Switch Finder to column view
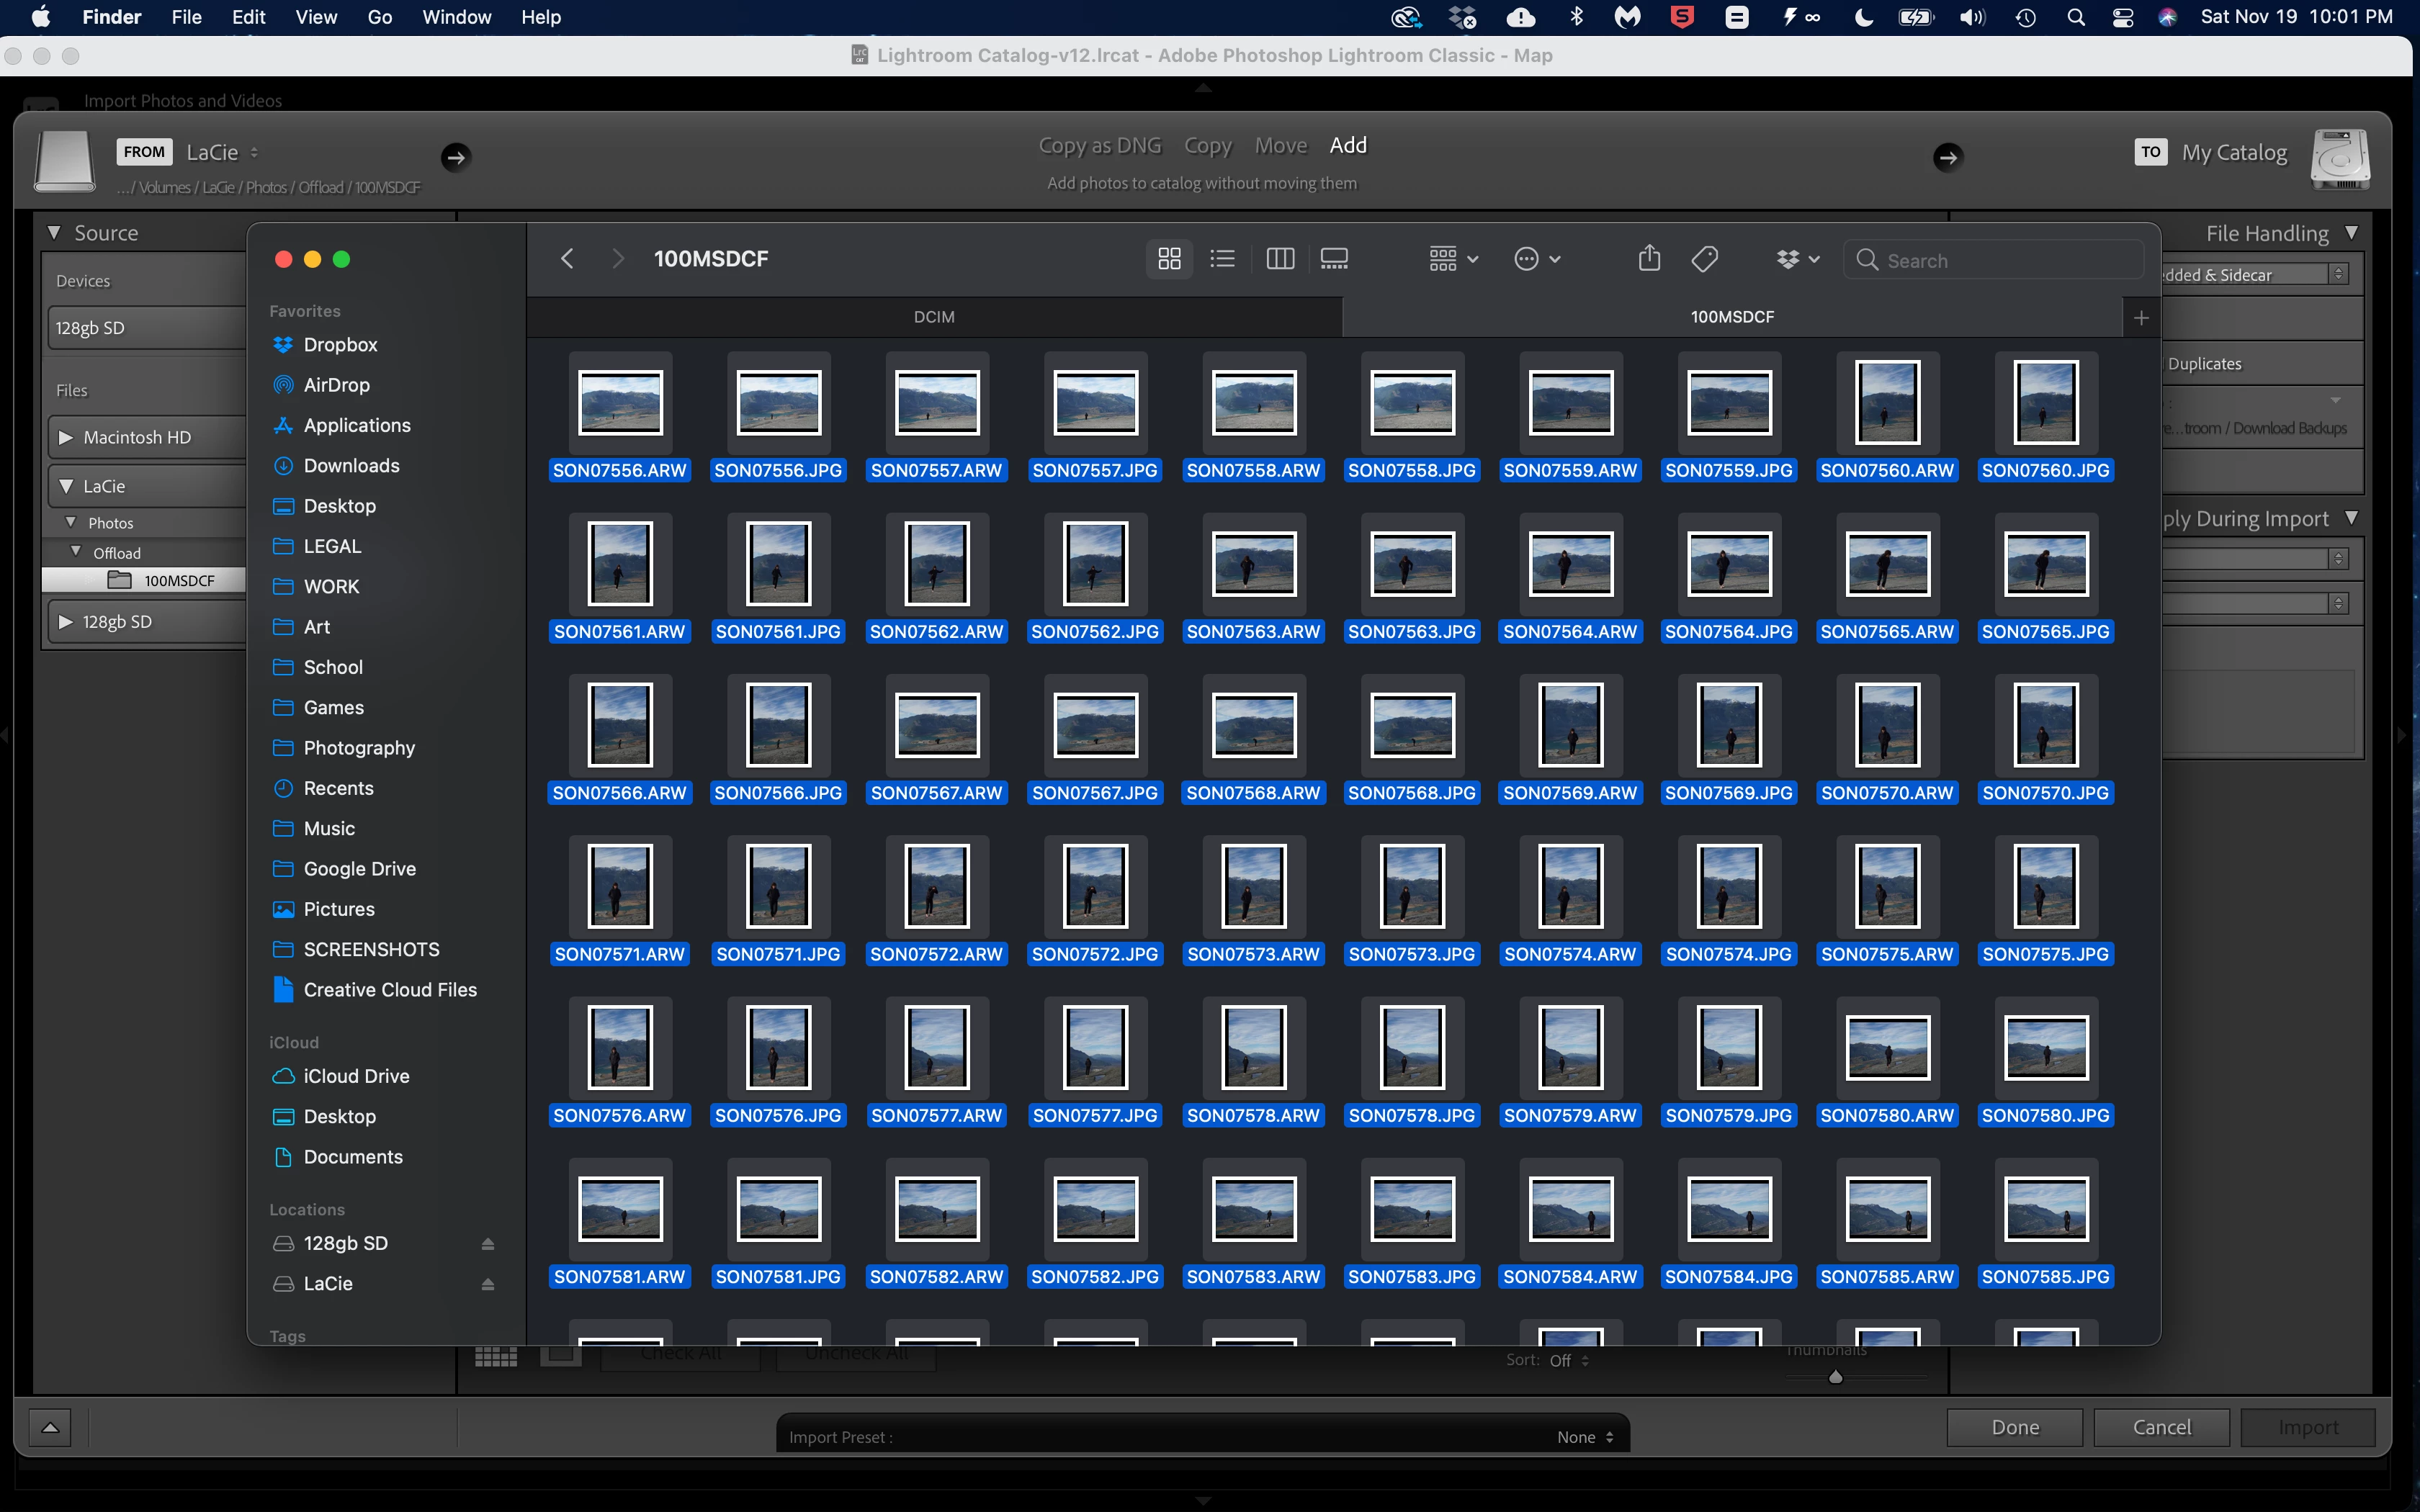The width and height of the screenshot is (2420, 1512). click(x=1280, y=259)
